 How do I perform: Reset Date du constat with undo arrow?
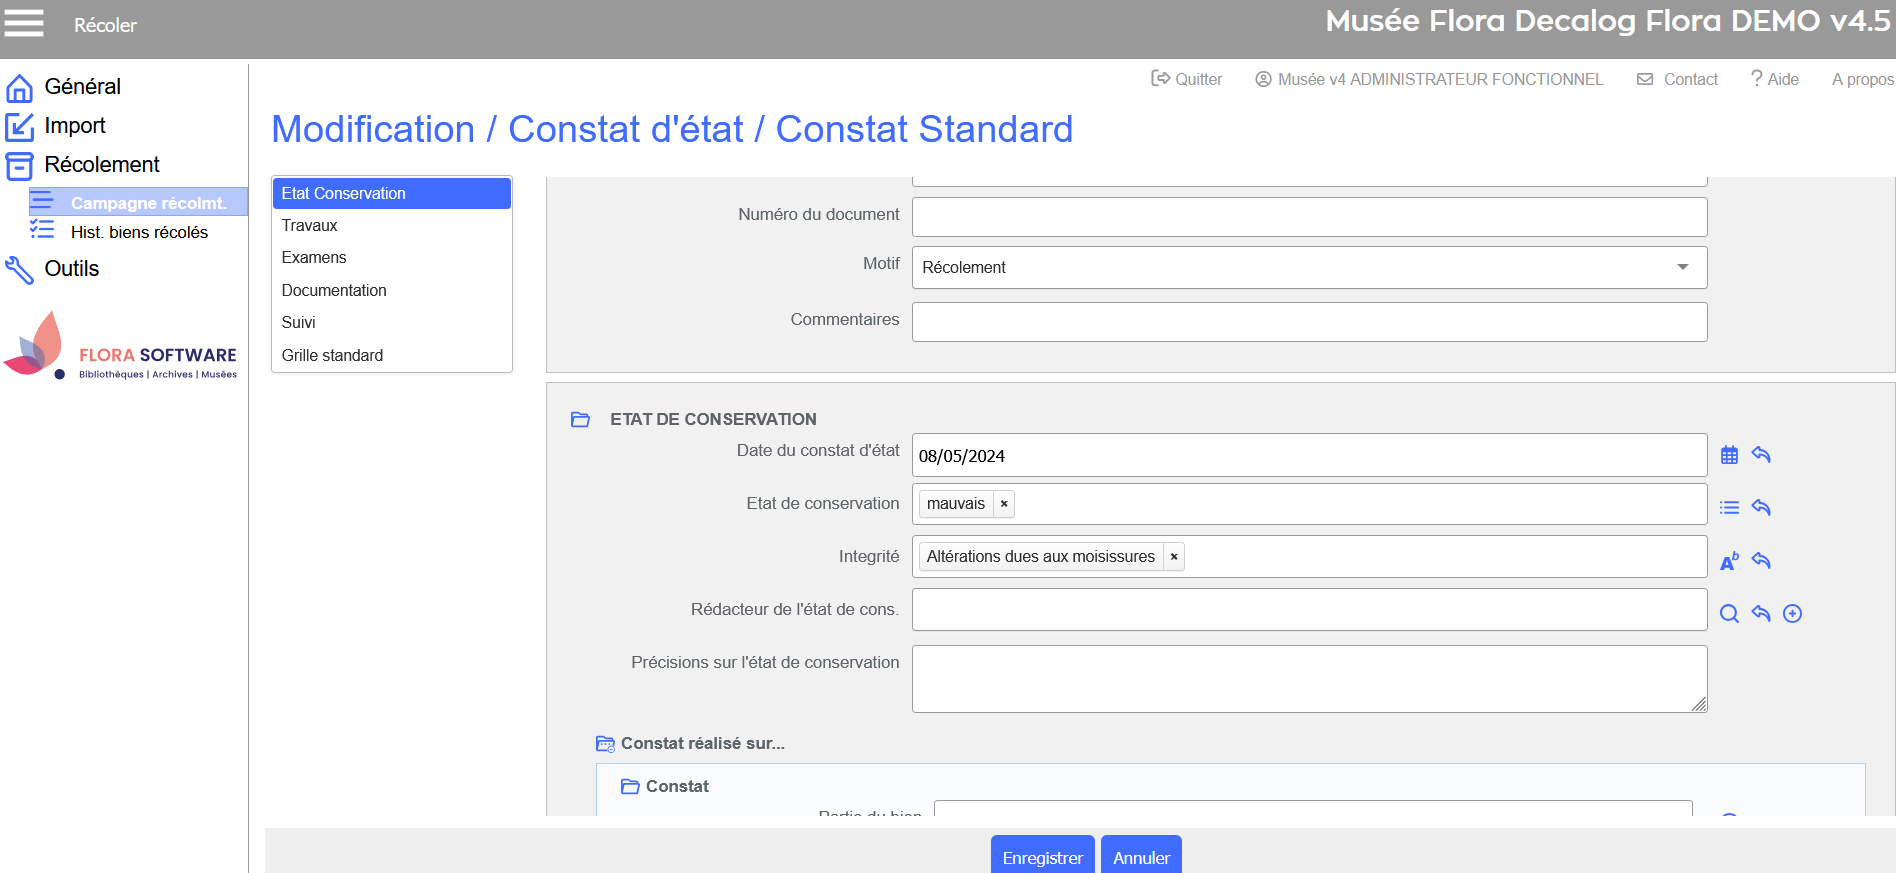(1761, 455)
